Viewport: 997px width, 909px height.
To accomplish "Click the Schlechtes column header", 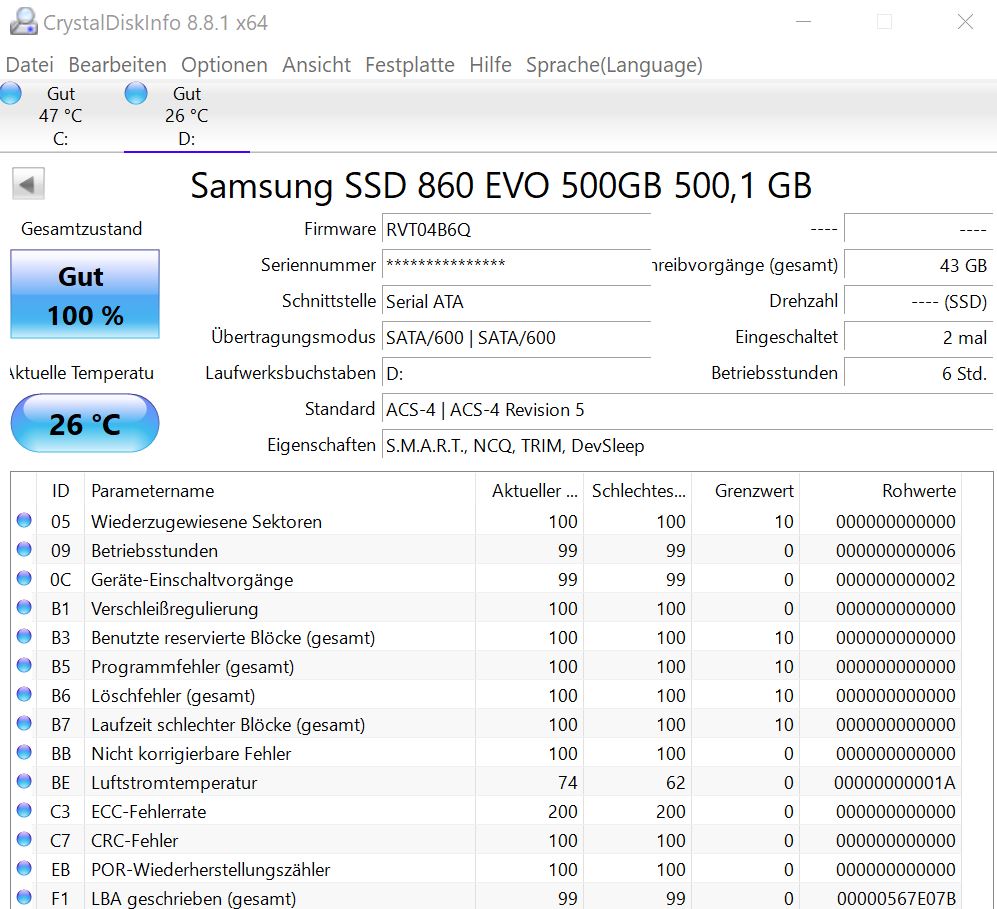I will [637, 491].
